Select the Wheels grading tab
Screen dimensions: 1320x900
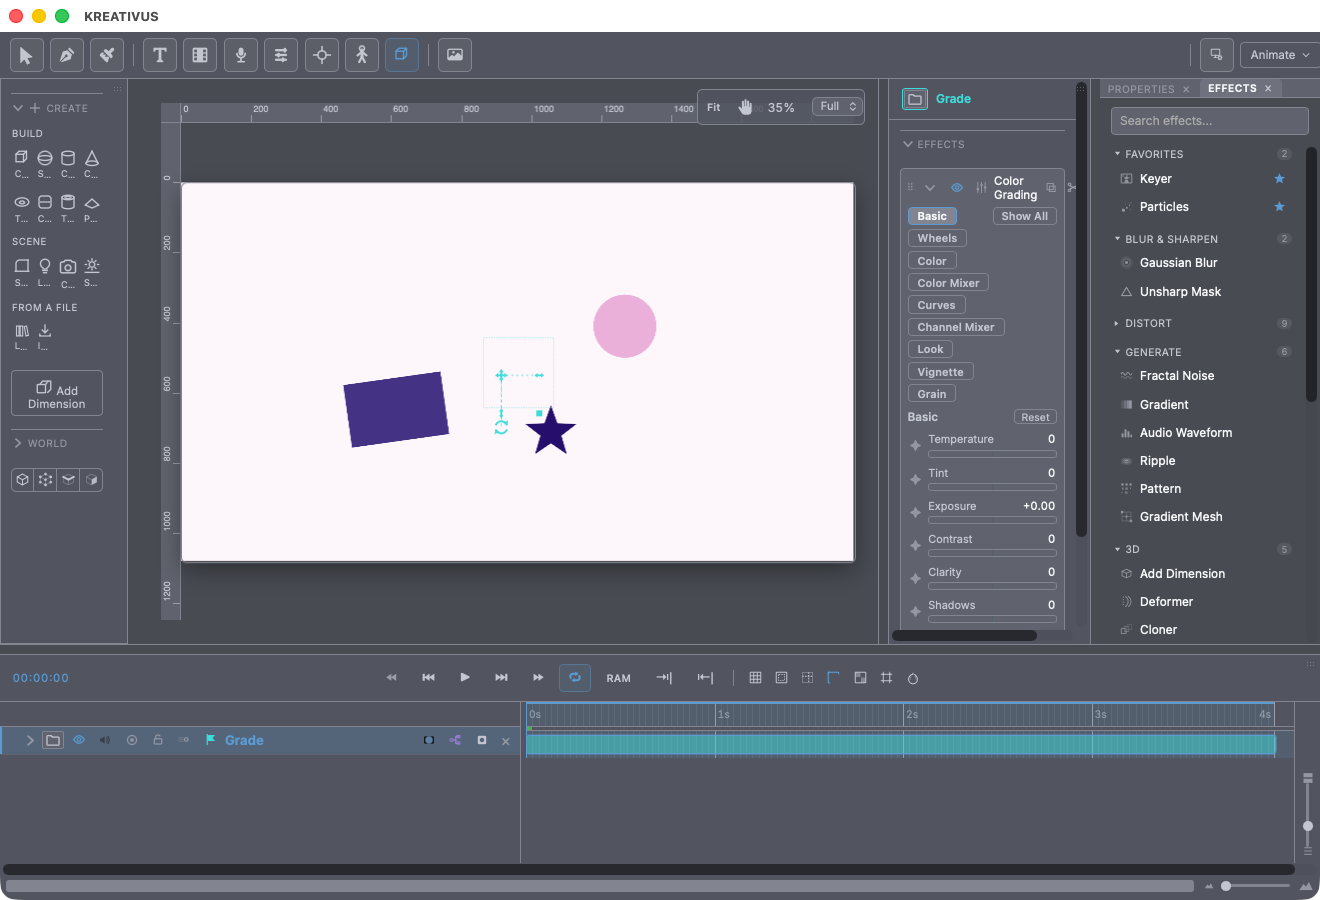click(937, 238)
